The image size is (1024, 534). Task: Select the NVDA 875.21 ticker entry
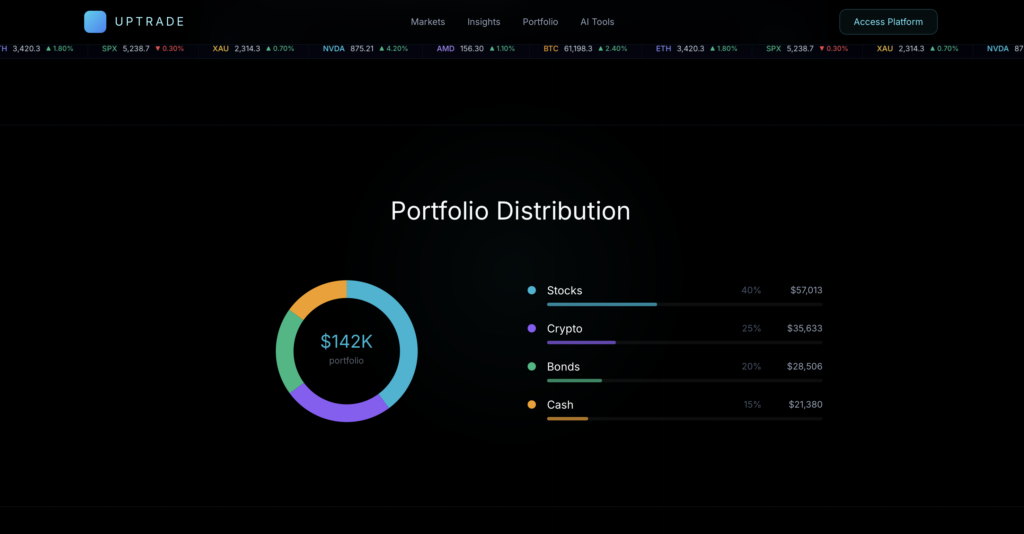click(365, 48)
